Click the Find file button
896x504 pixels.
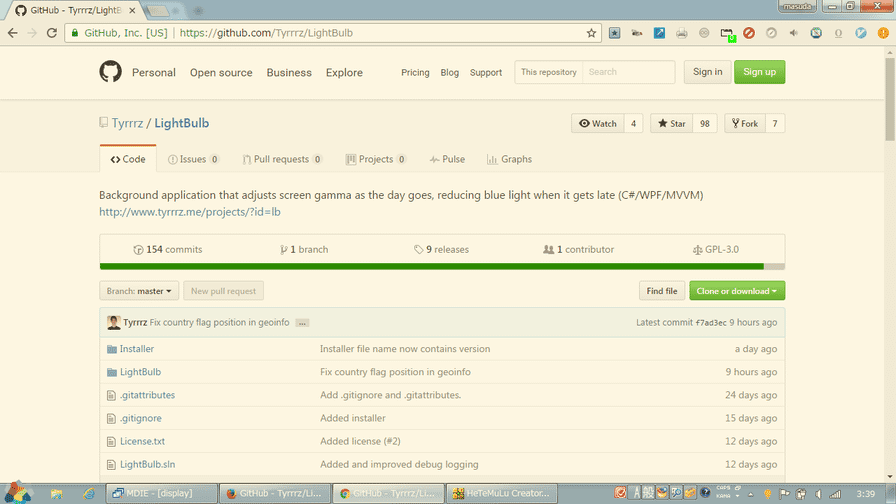[x=662, y=291]
